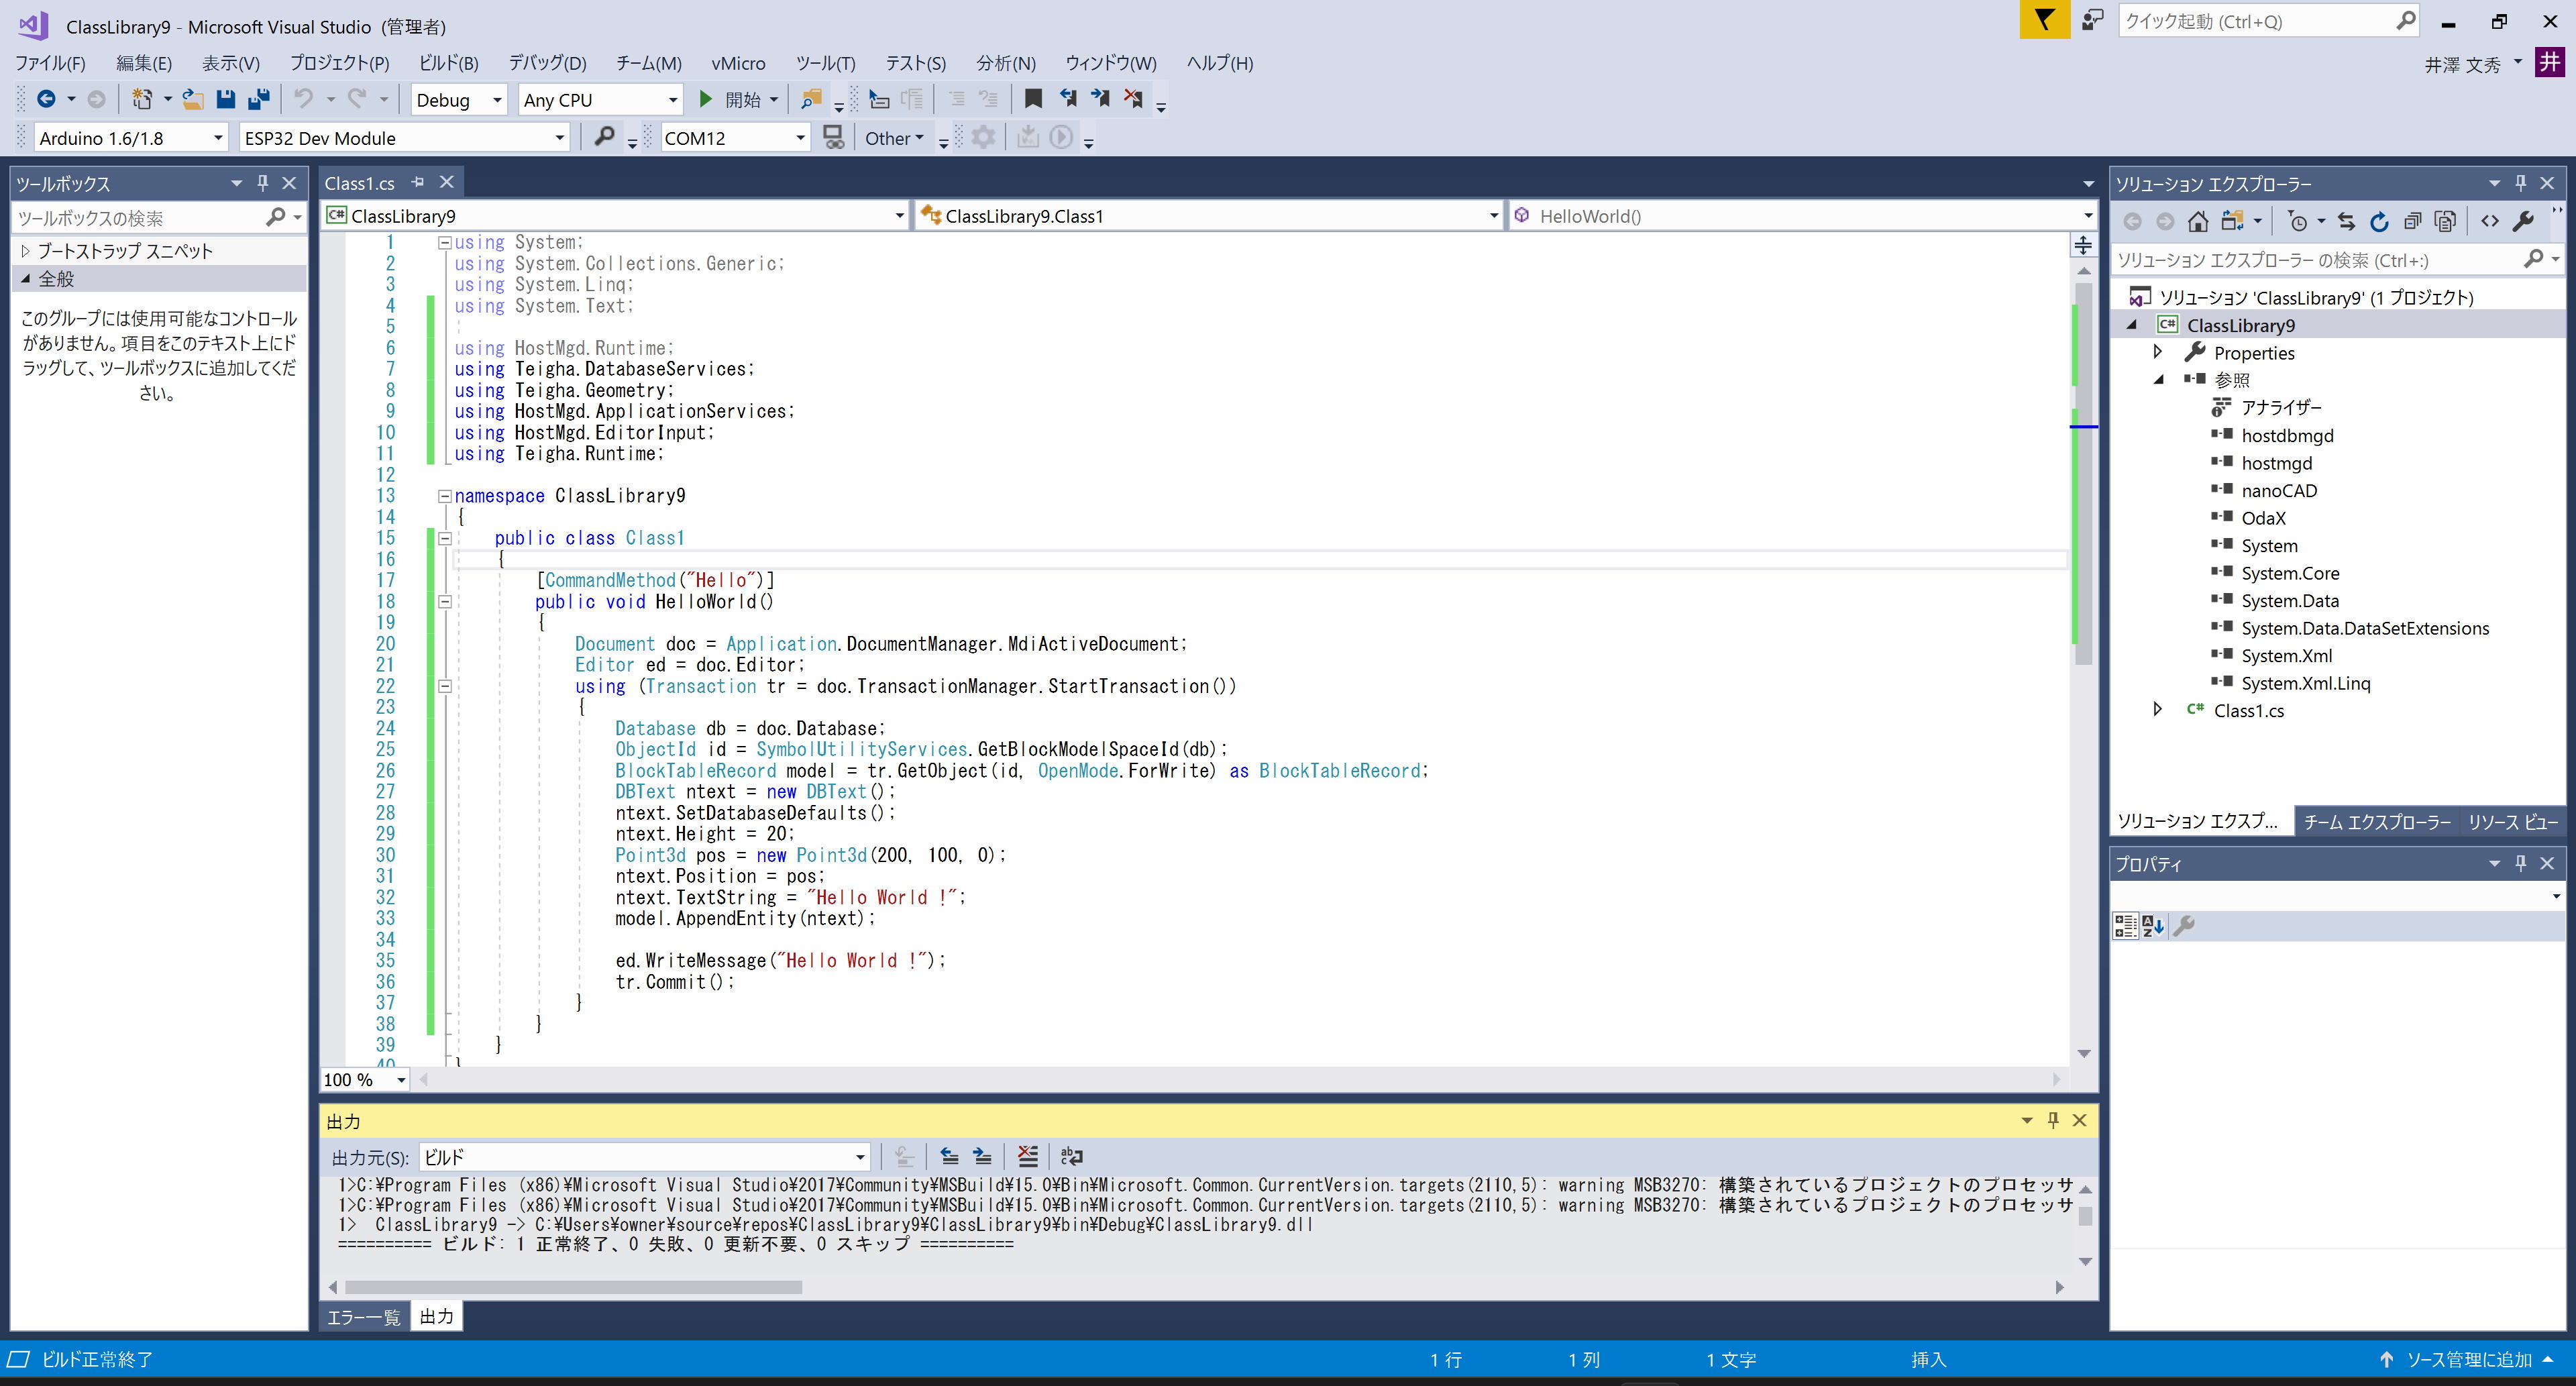
Task: Click the Output panel horizontal scrollbar thumb
Action: point(573,1287)
